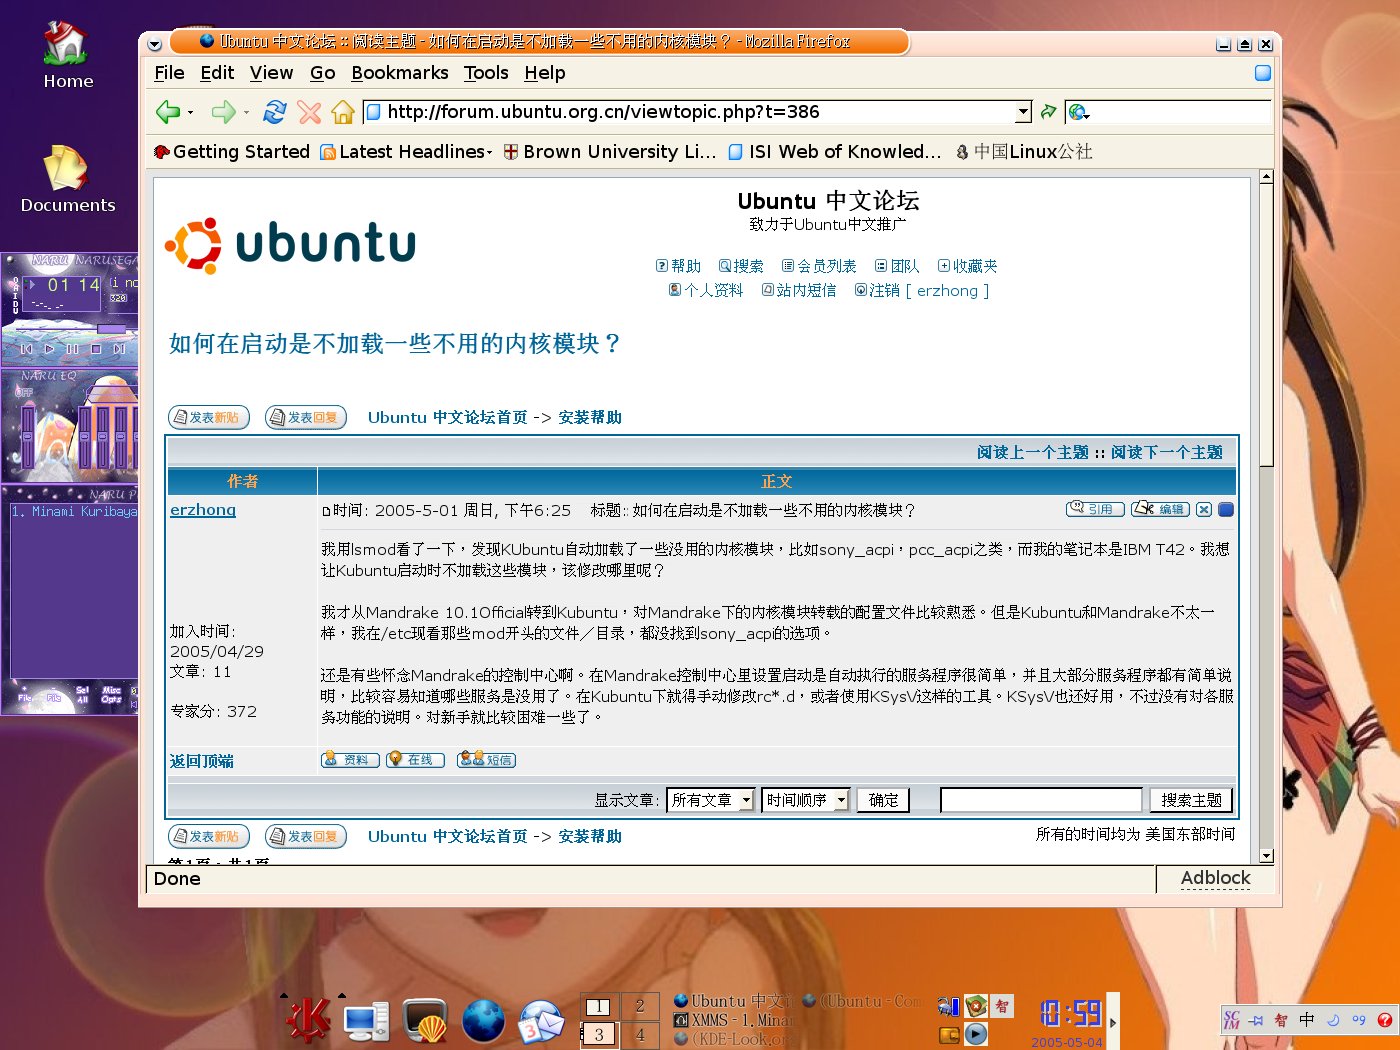The width and height of the screenshot is (1400, 1050).
Task: Switch to virtual desktop 2 in pager
Action: coord(640,1006)
